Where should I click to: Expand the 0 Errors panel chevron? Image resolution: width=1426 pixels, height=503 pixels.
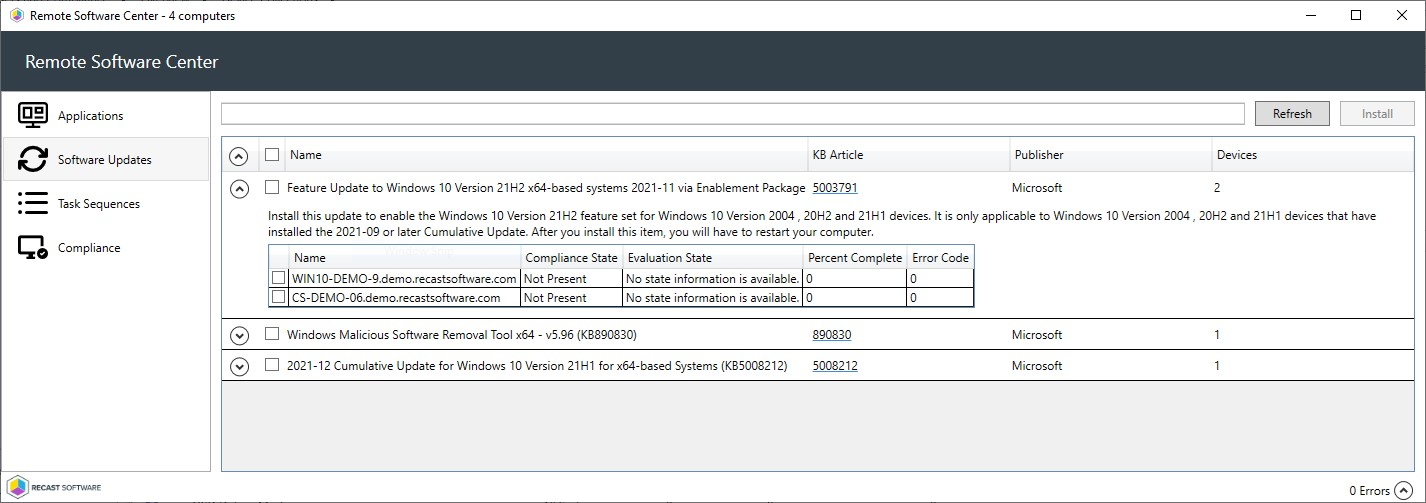click(1403, 490)
